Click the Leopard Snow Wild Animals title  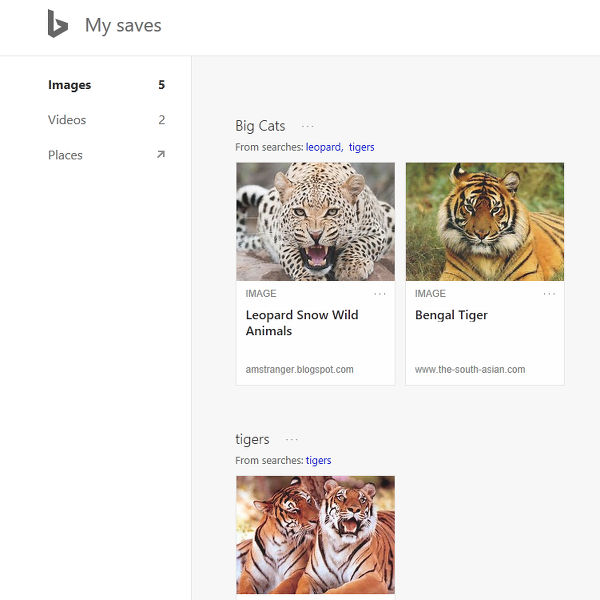(x=302, y=323)
